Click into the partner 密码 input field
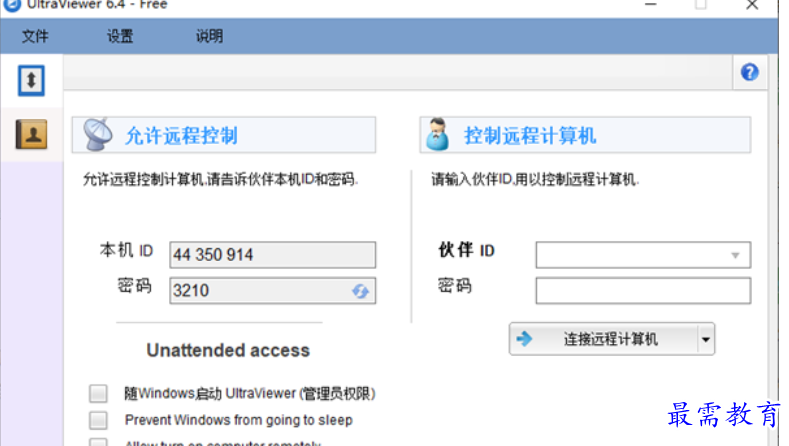Screen dimensions: 789x446 (643, 290)
